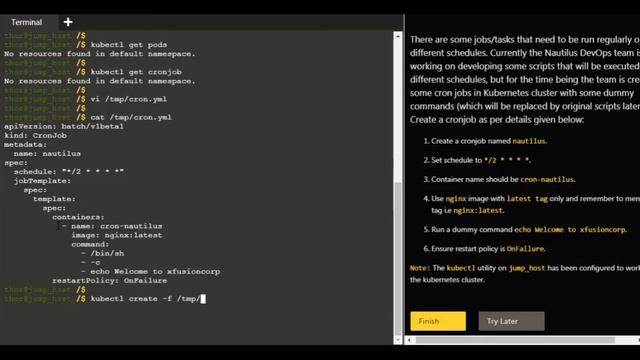Click 'apiVersion: batch/v1beta1' line
This screenshot has height=360, width=640.
click(64, 127)
